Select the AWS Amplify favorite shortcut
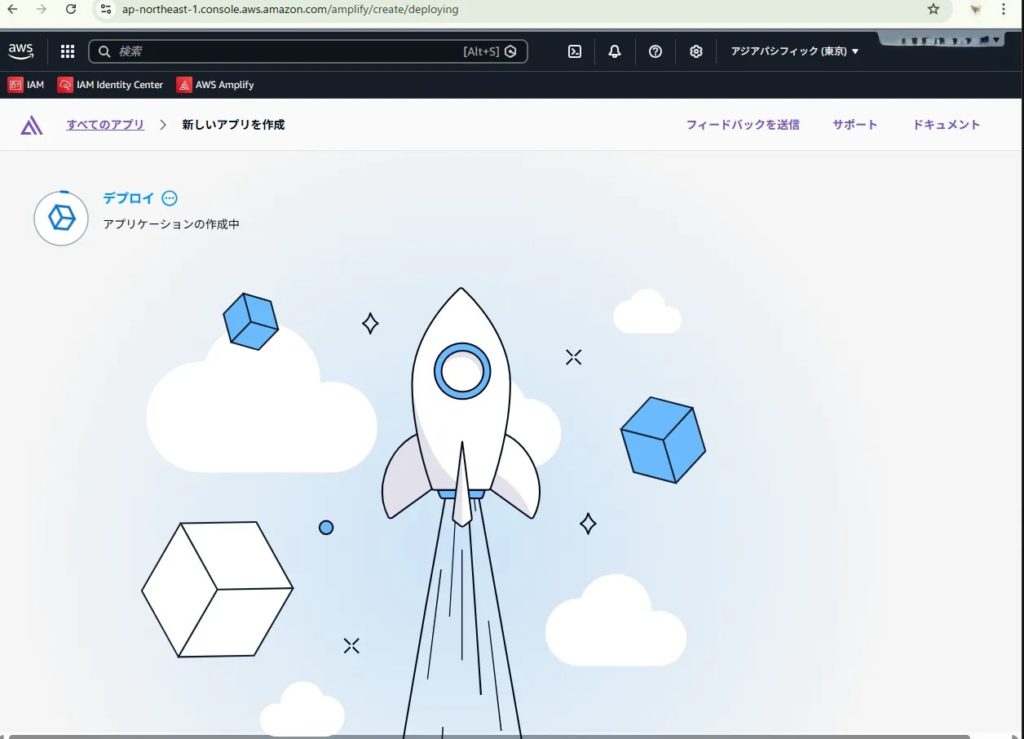The width and height of the screenshot is (1024, 739). (x=215, y=85)
